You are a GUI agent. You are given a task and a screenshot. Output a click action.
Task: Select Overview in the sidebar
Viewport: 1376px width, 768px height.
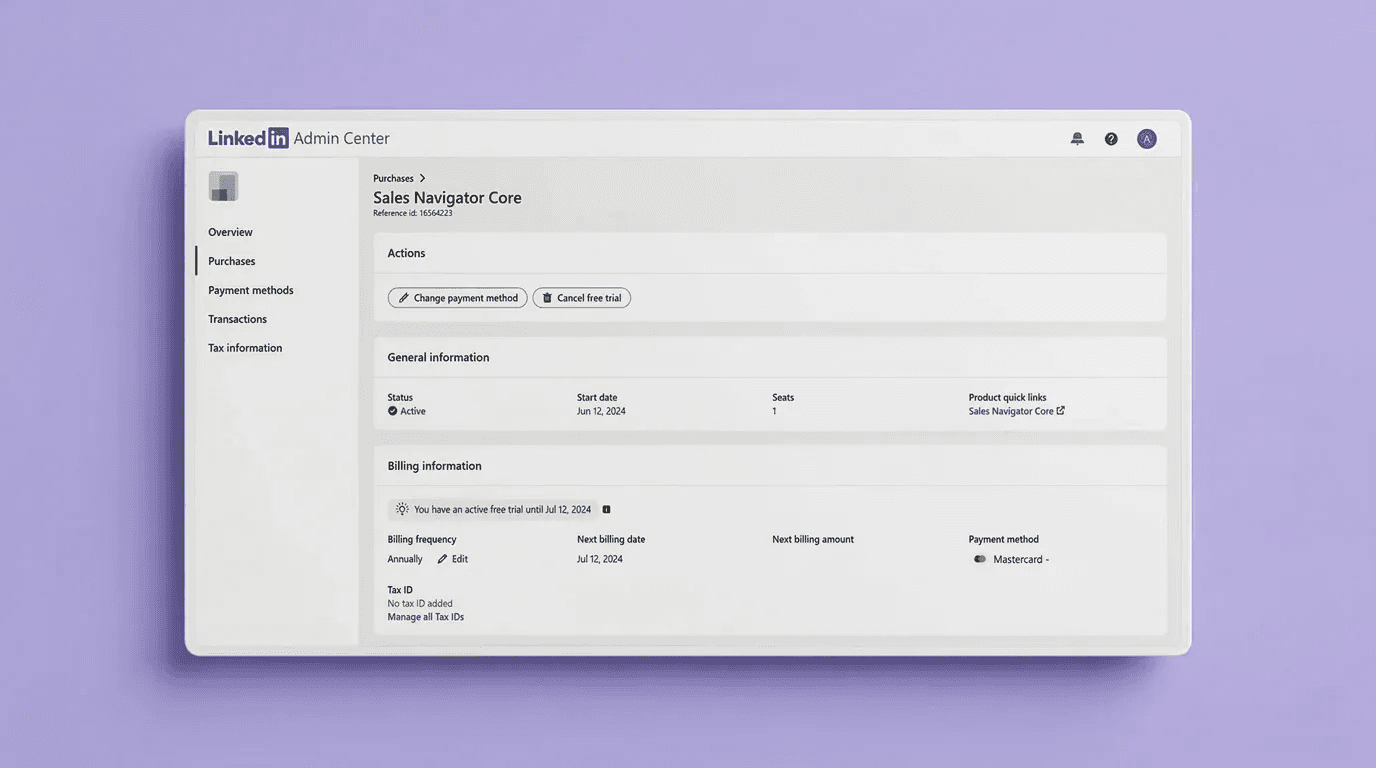coord(229,231)
